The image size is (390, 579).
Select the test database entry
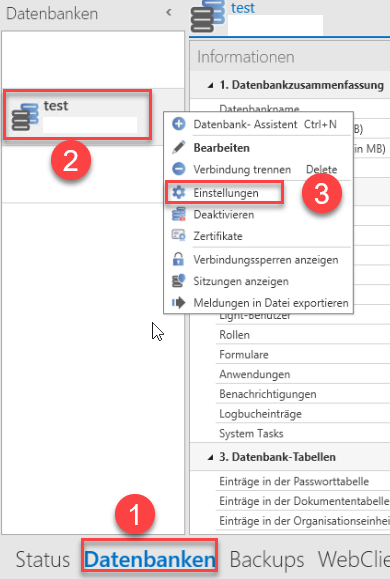(x=77, y=115)
